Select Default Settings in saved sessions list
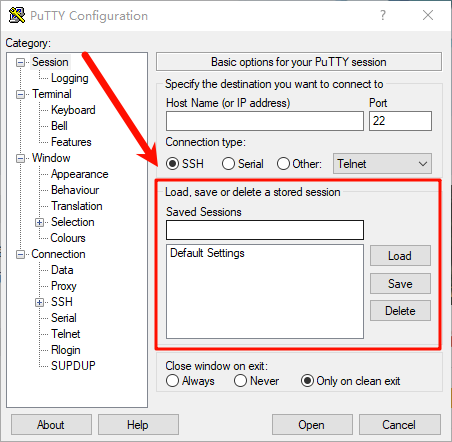The width and height of the screenshot is (452, 442). click(207, 253)
